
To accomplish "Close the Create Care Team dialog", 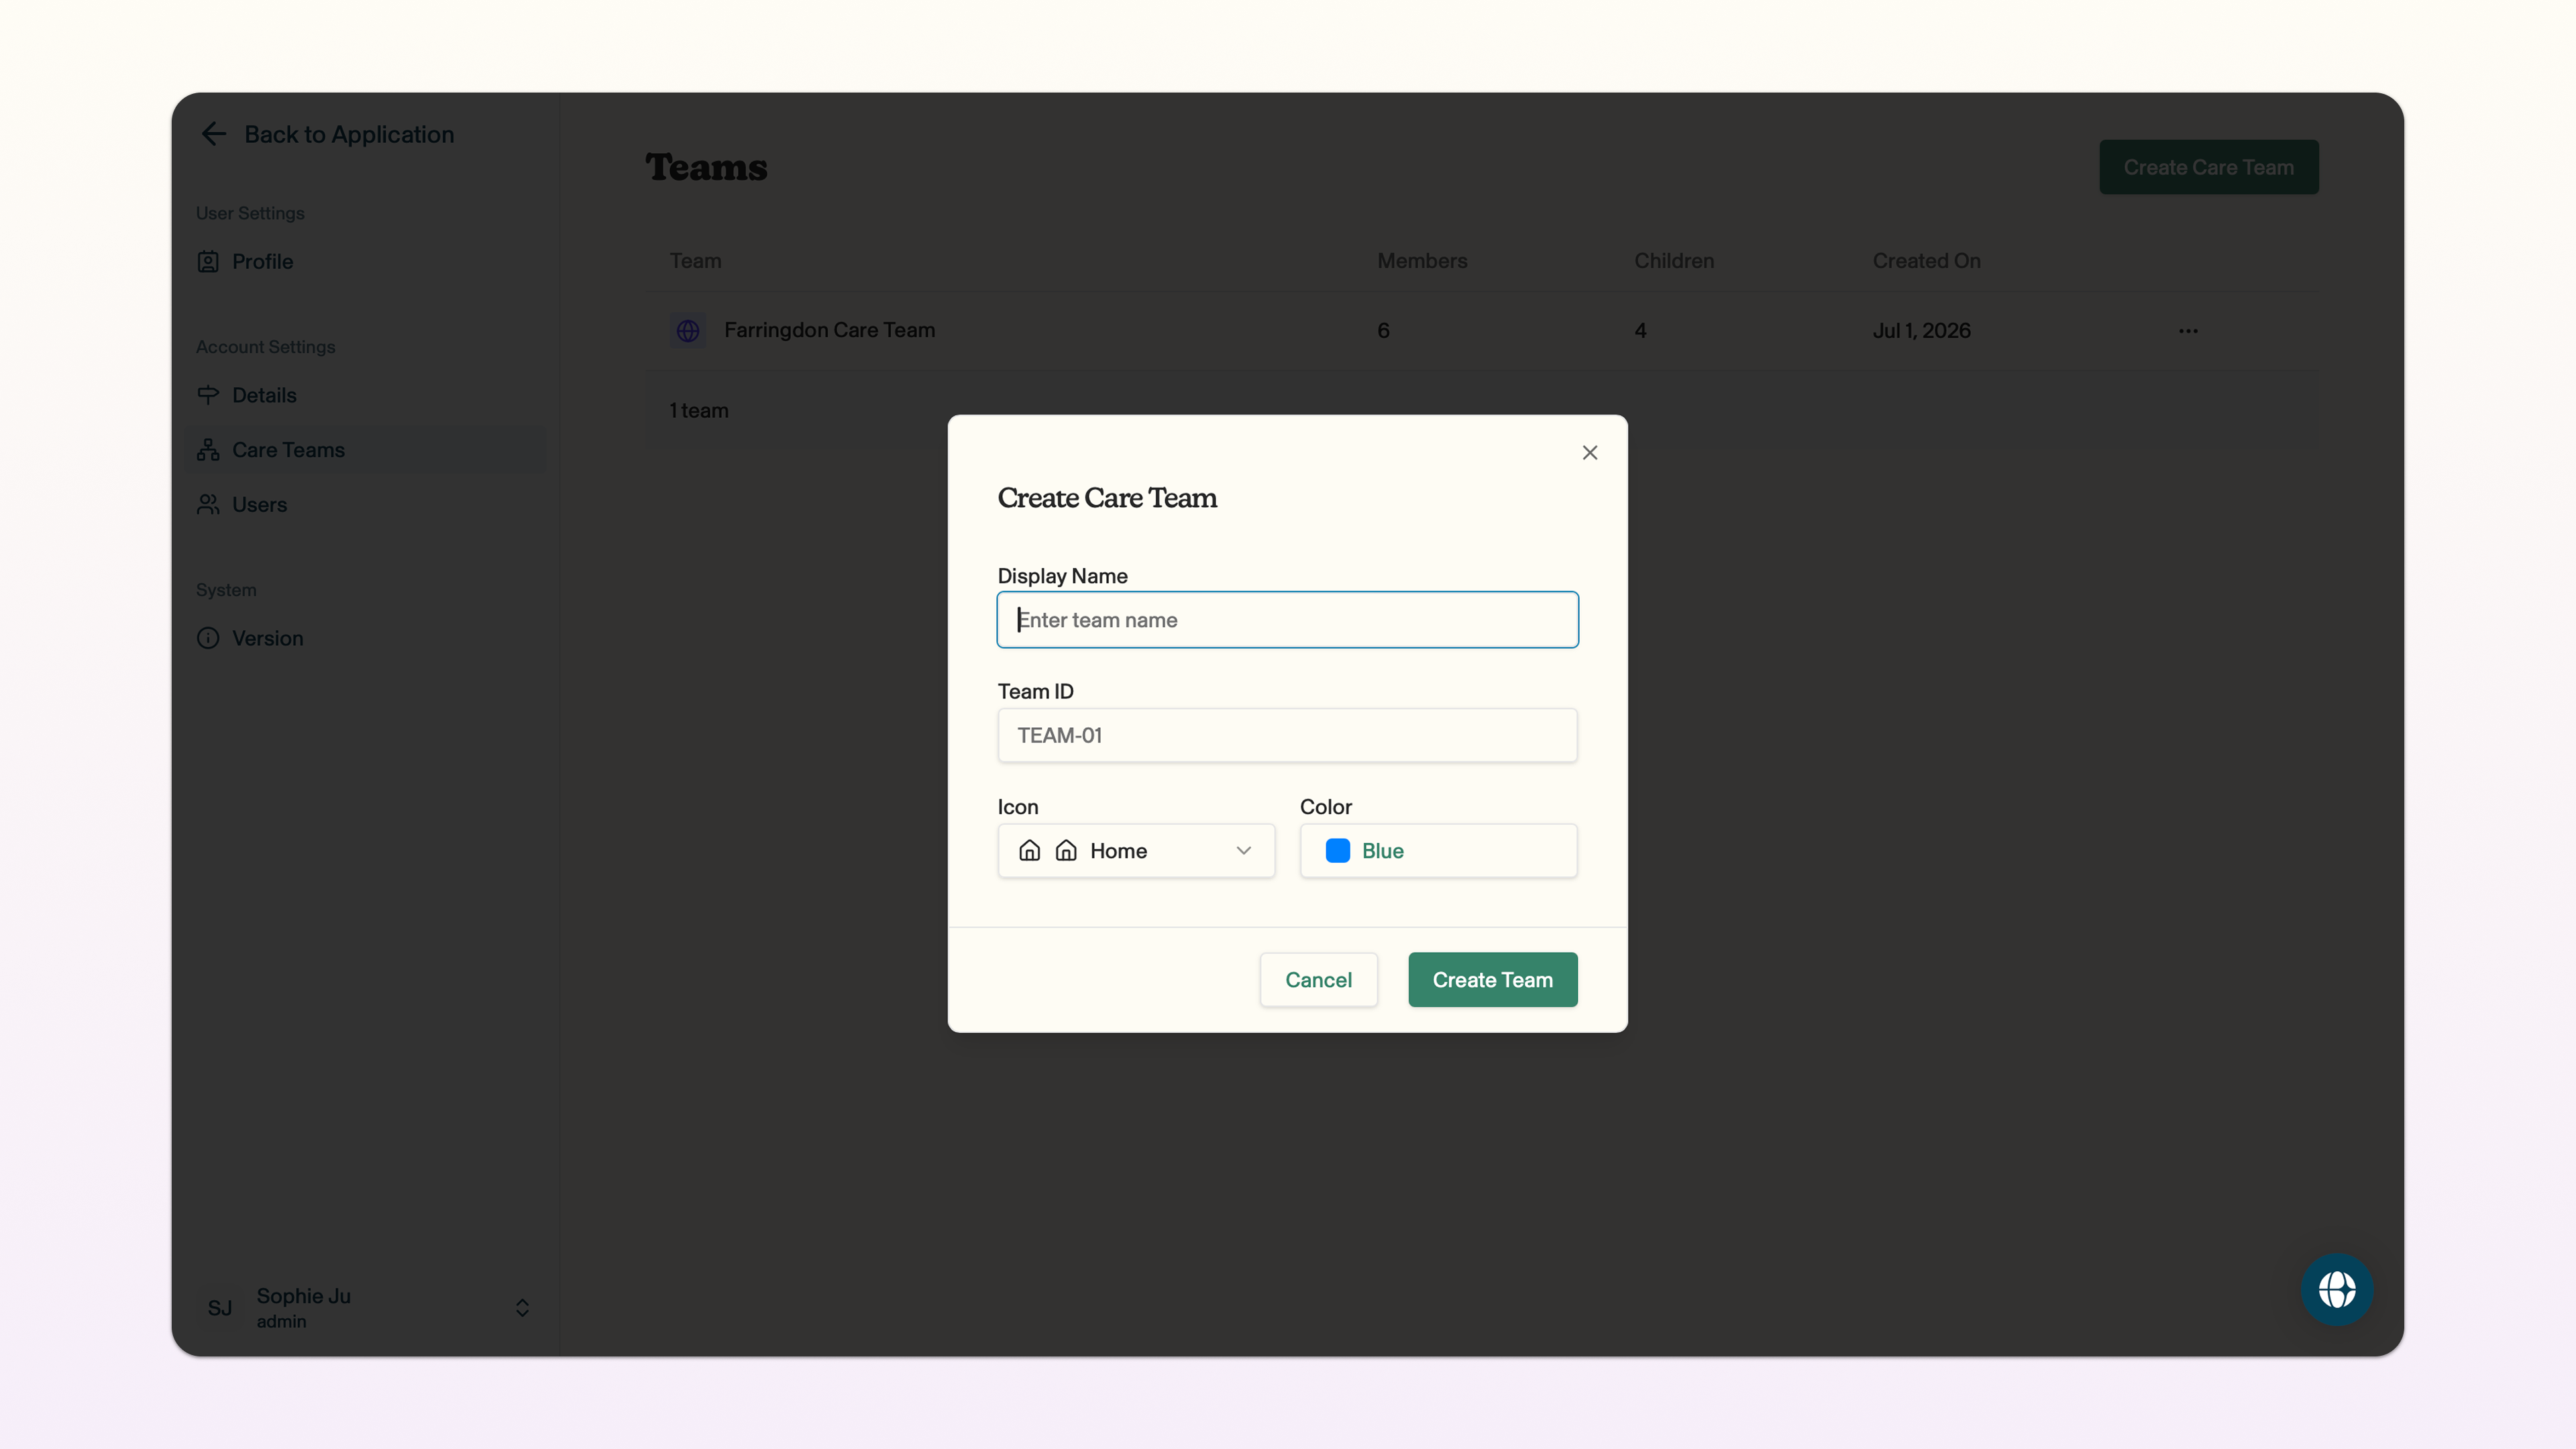I will click(x=1589, y=452).
